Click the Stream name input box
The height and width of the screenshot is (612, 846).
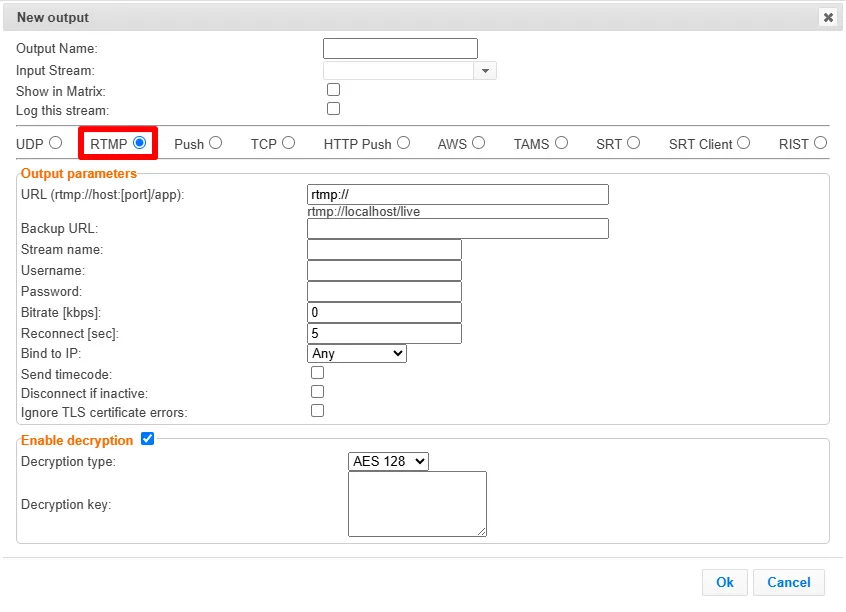coord(384,250)
